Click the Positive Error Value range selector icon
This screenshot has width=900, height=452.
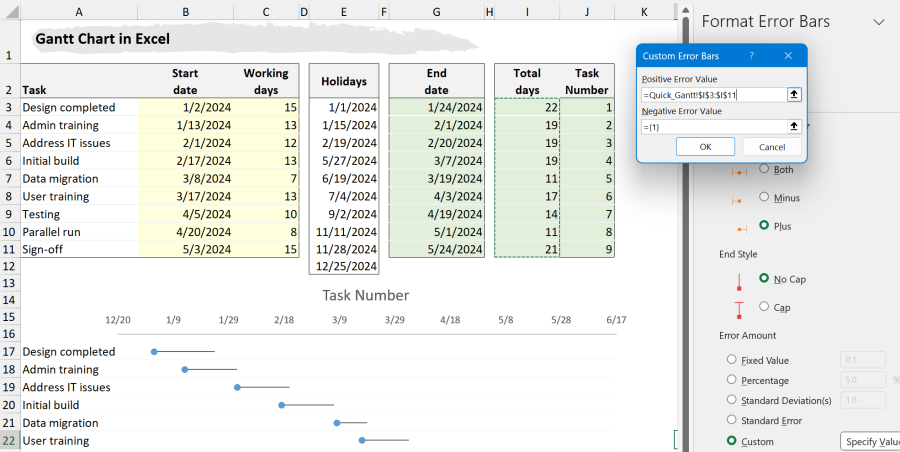tap(794, 95)
